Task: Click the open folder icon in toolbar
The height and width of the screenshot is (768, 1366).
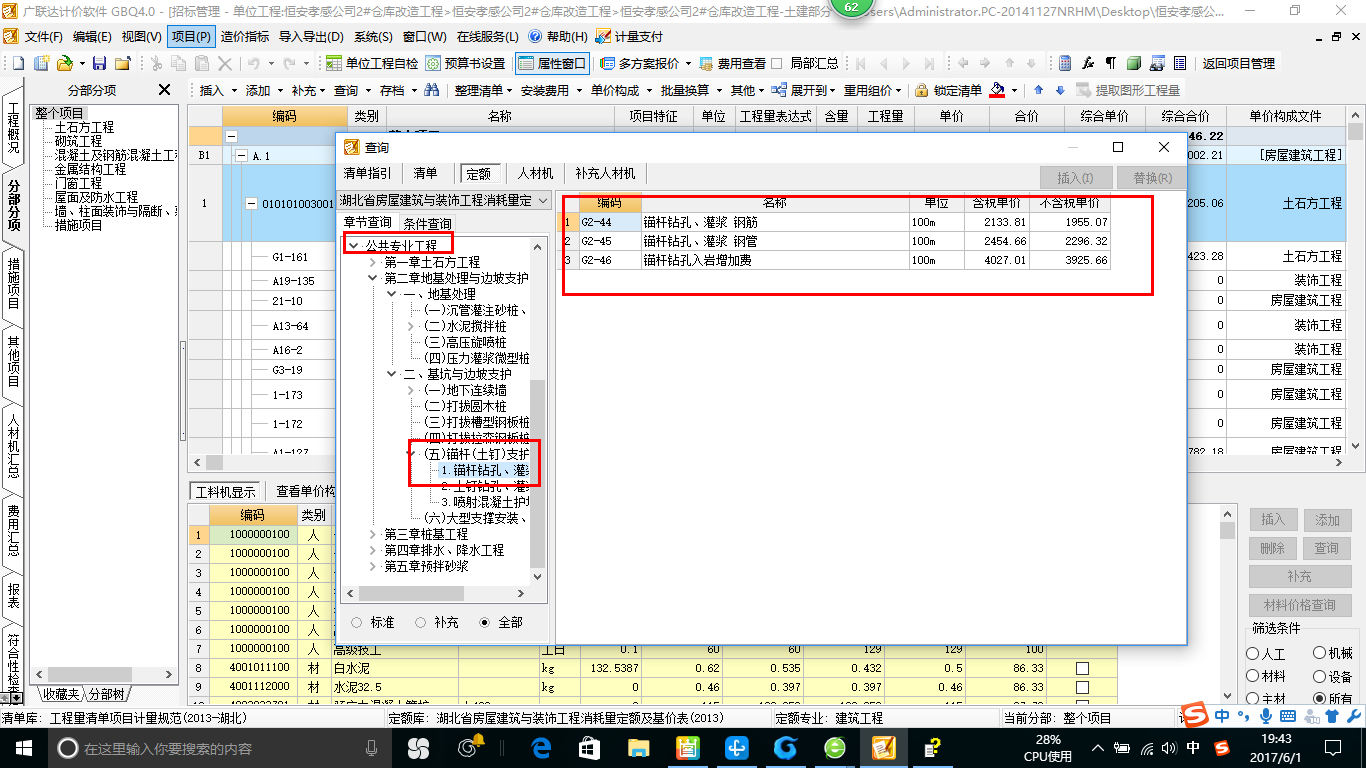Action: point(63,63)
